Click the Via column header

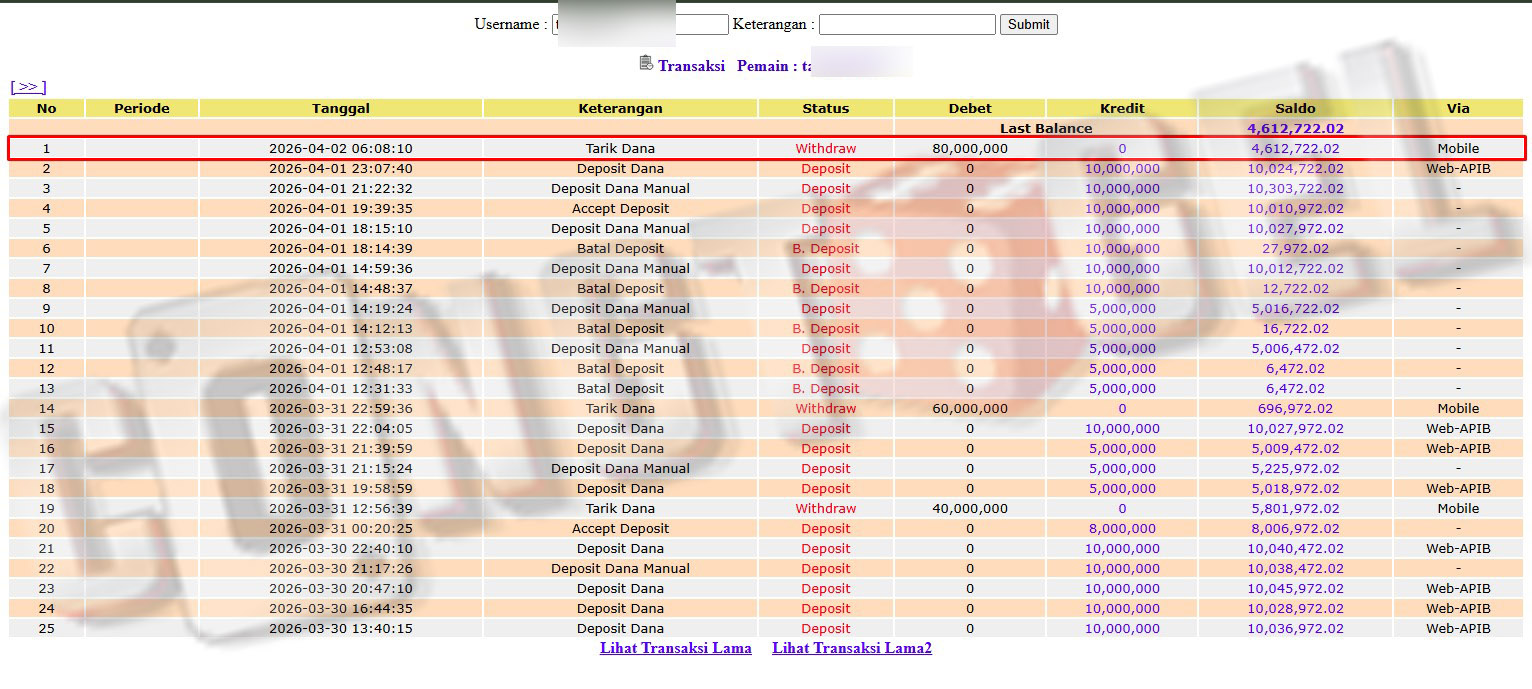(x=1458, y=108)
